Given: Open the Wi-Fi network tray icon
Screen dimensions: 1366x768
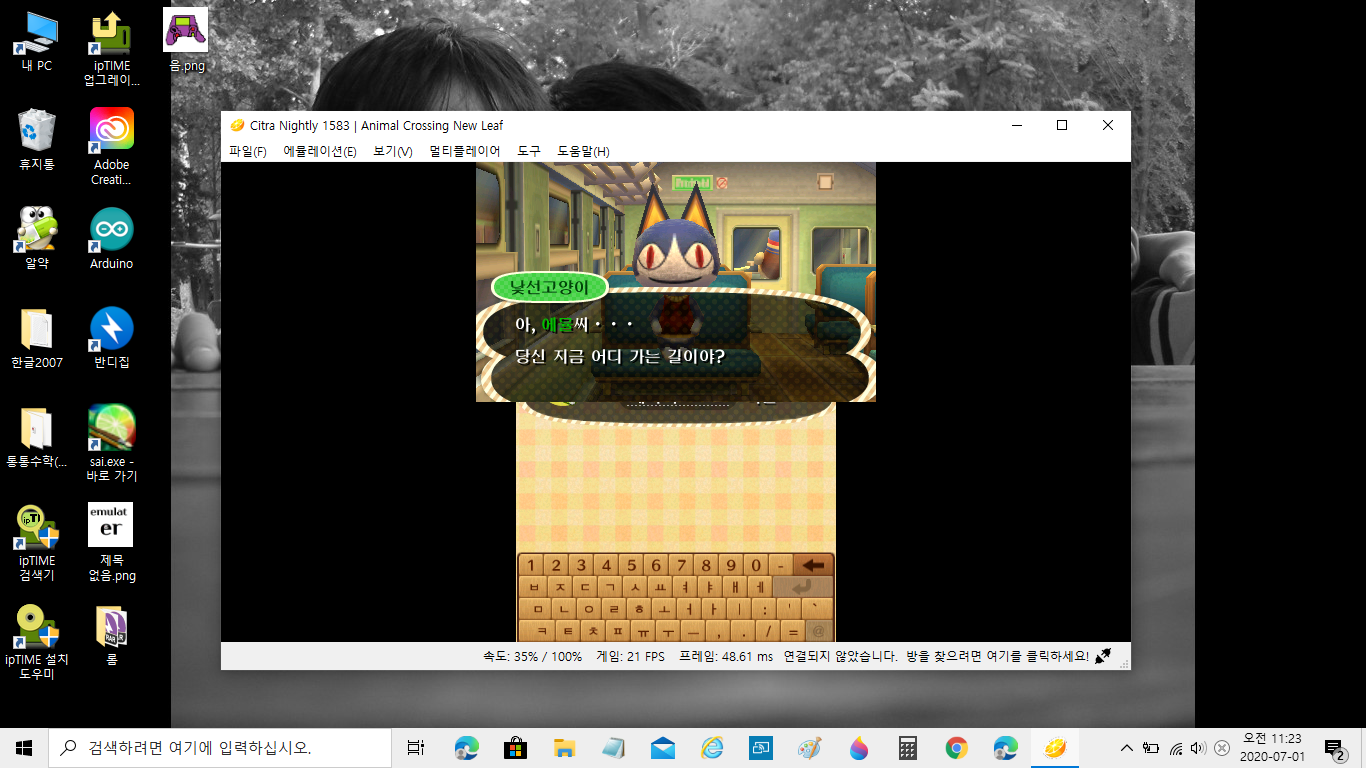Looking at the screenshot, I should [x=1175, y=748].
